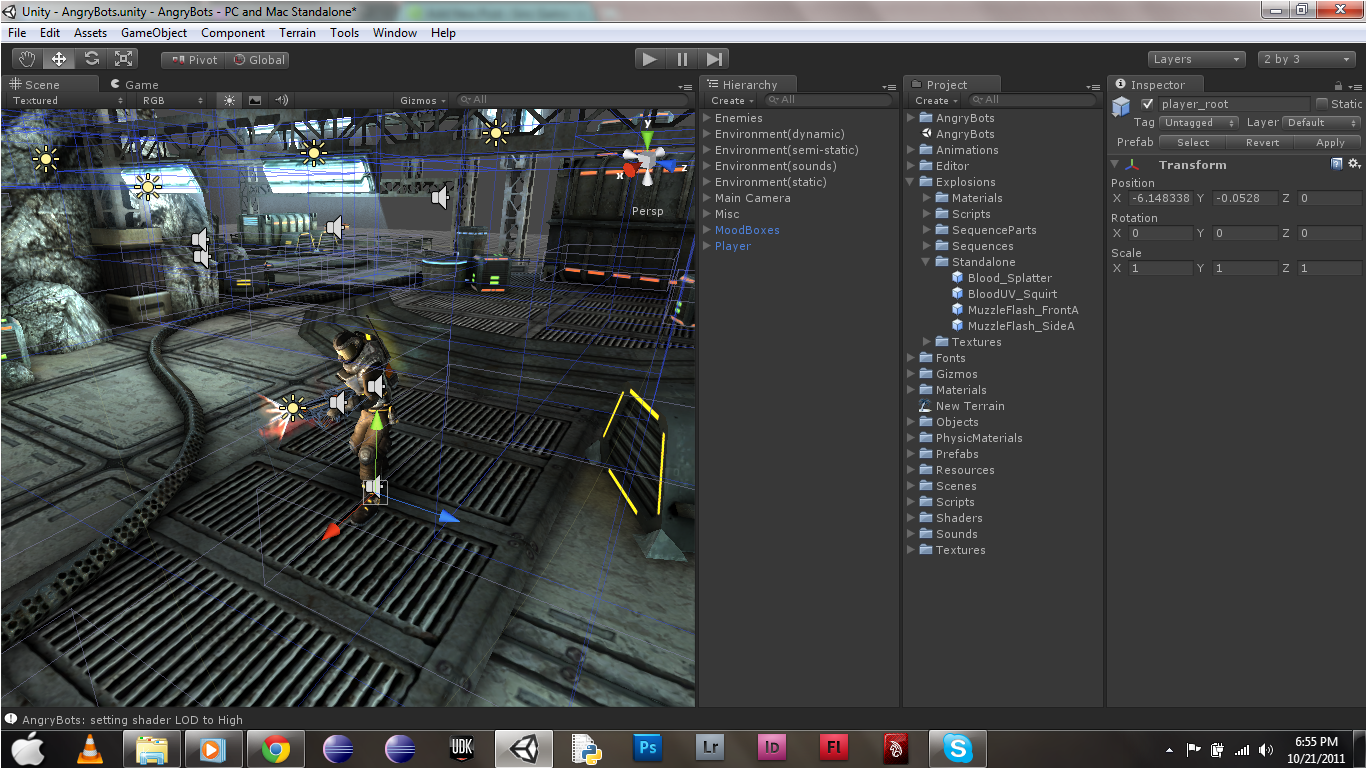The width and height of the screenshot is (1366, 768).
Task: Open the Transform help book icon
Action: (1337, 164)
